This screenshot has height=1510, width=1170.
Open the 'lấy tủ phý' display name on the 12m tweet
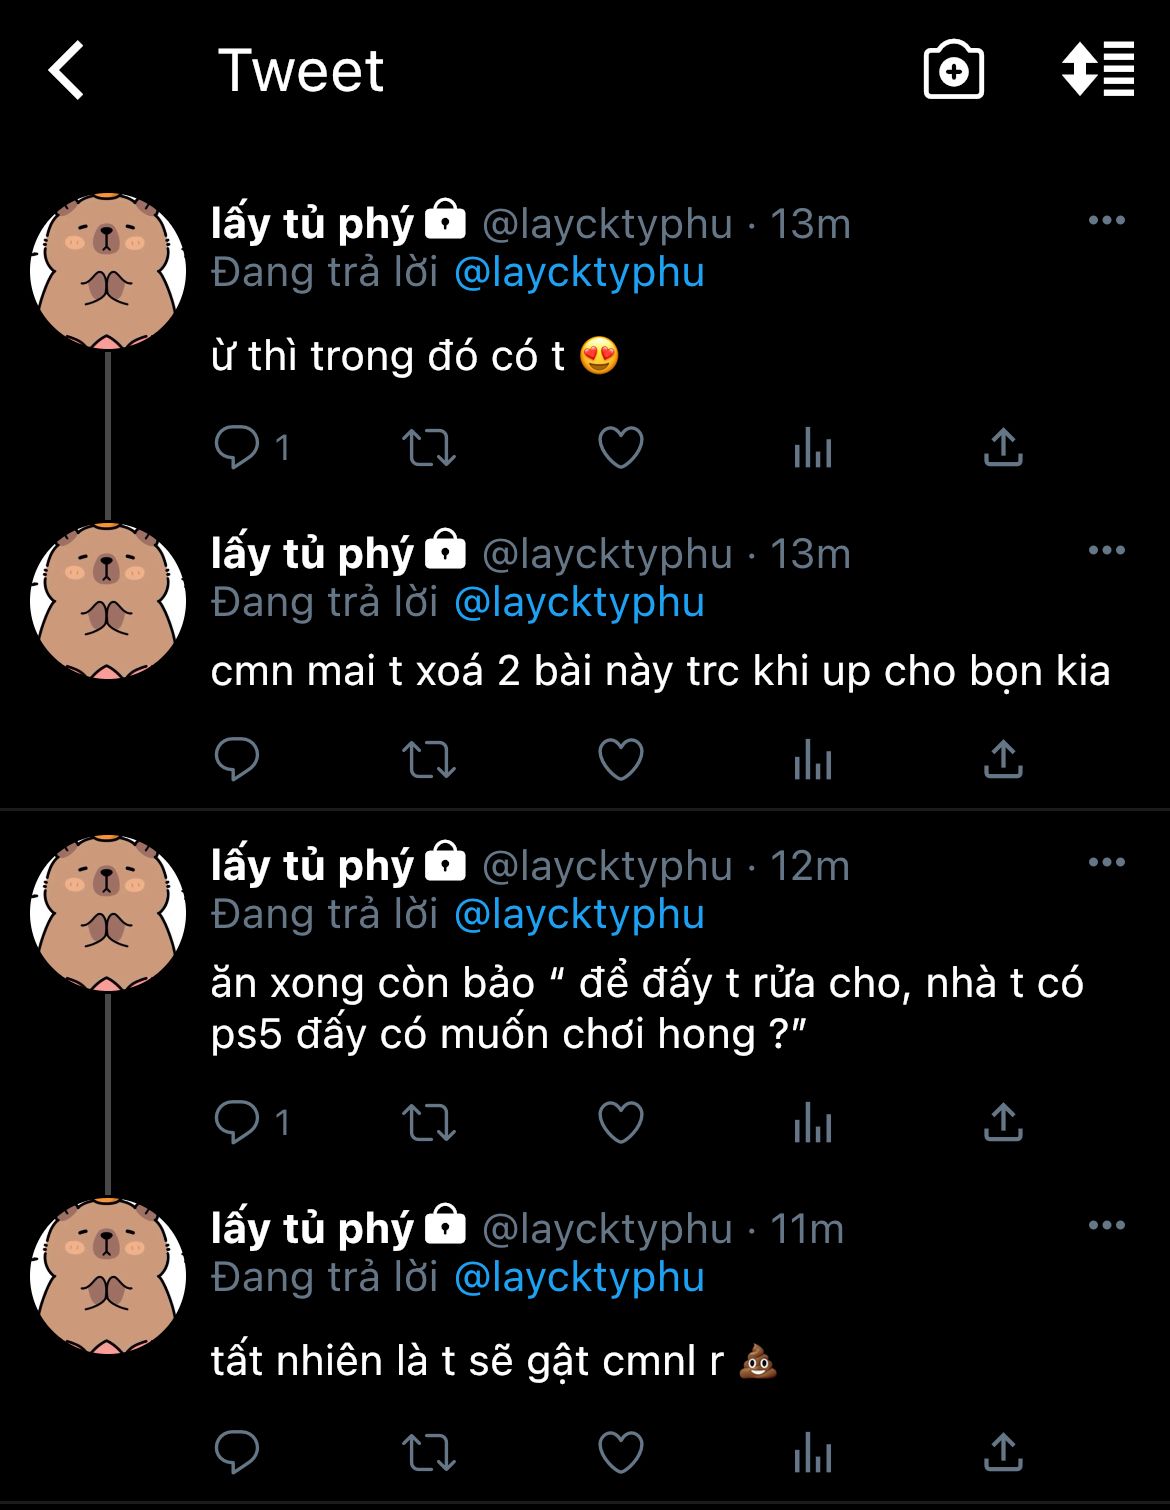[x=312, y=866]
